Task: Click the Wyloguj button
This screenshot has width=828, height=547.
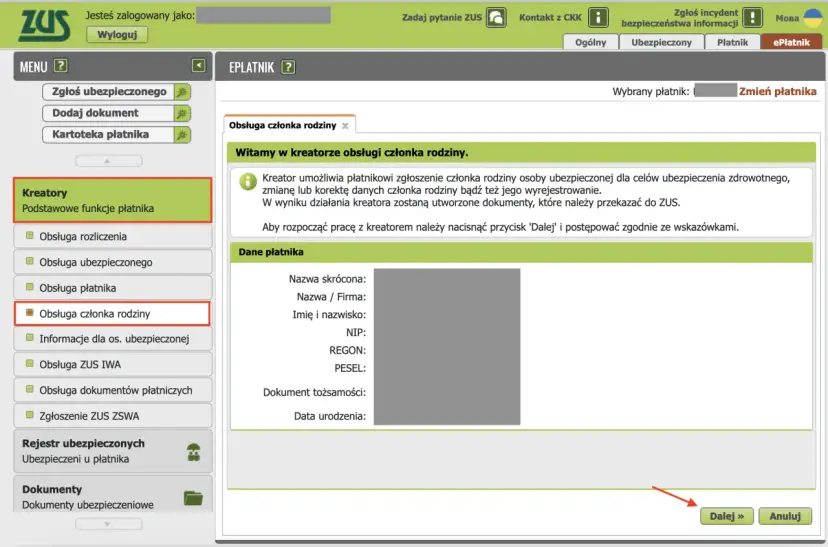Action: pyautogui.click(x=117, y=34)
